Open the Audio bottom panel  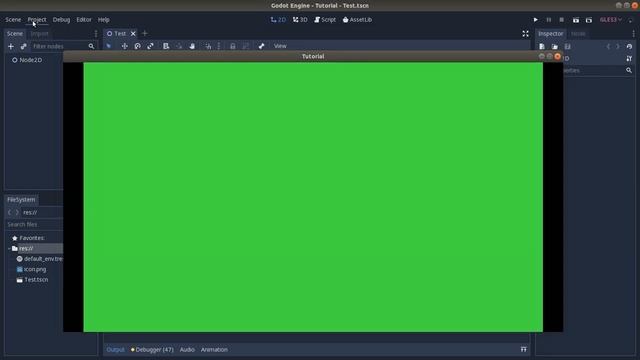click(187, 349)
